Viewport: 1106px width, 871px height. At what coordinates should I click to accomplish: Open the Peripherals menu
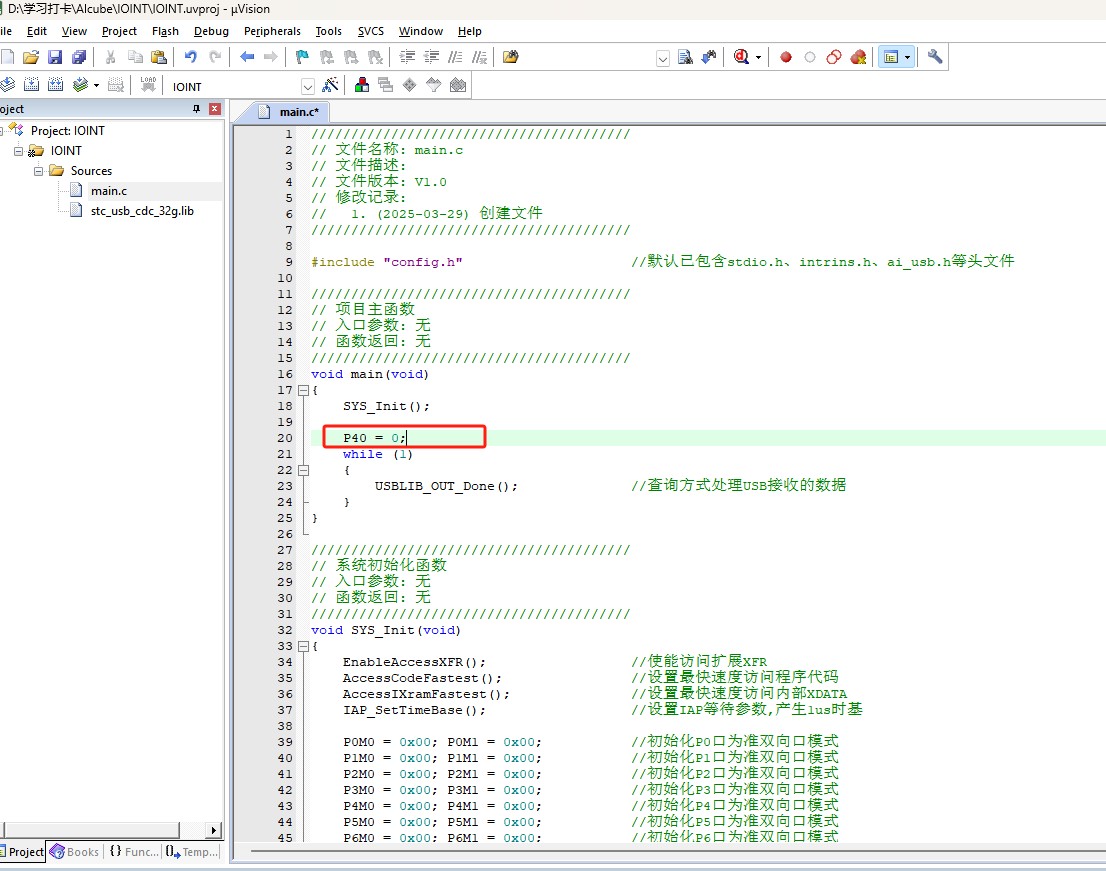coord(272,31)
